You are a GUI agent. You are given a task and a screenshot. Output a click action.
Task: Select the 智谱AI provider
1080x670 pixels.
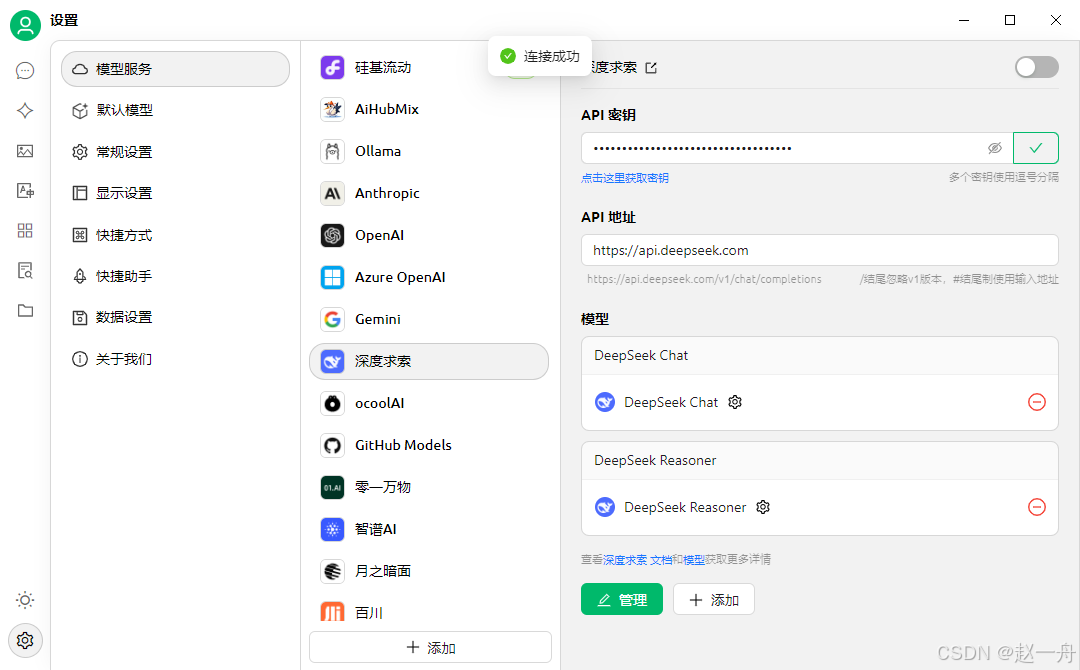[428, 530]
